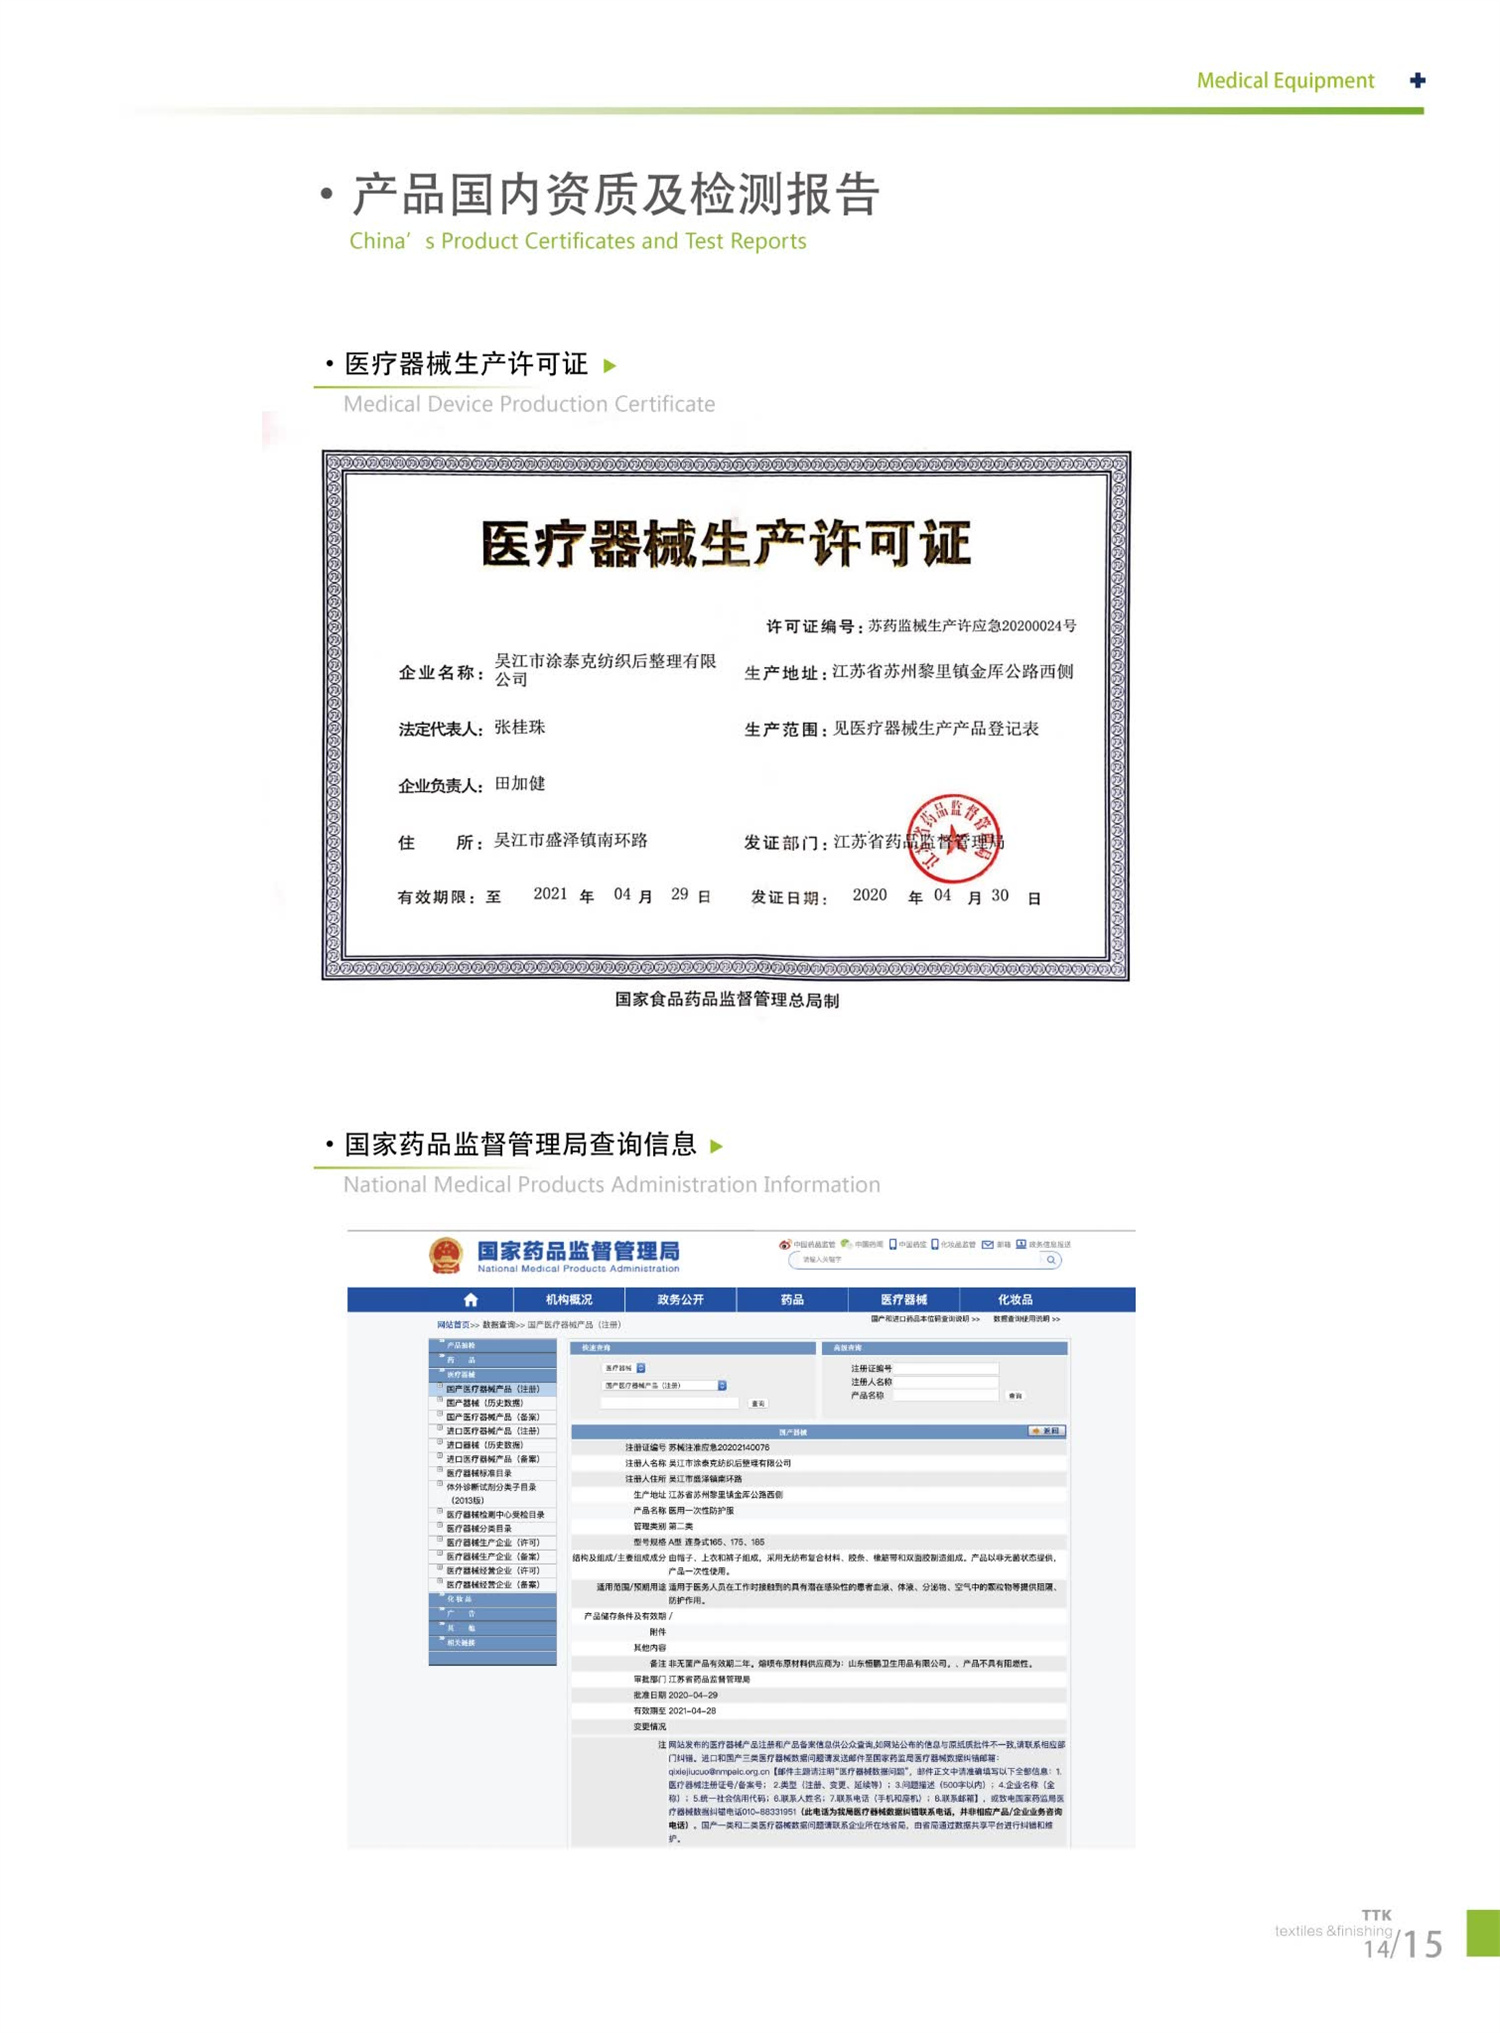
Task: Click the WeChat icon 中国药闻
Action: click(x=846, y=1244)
